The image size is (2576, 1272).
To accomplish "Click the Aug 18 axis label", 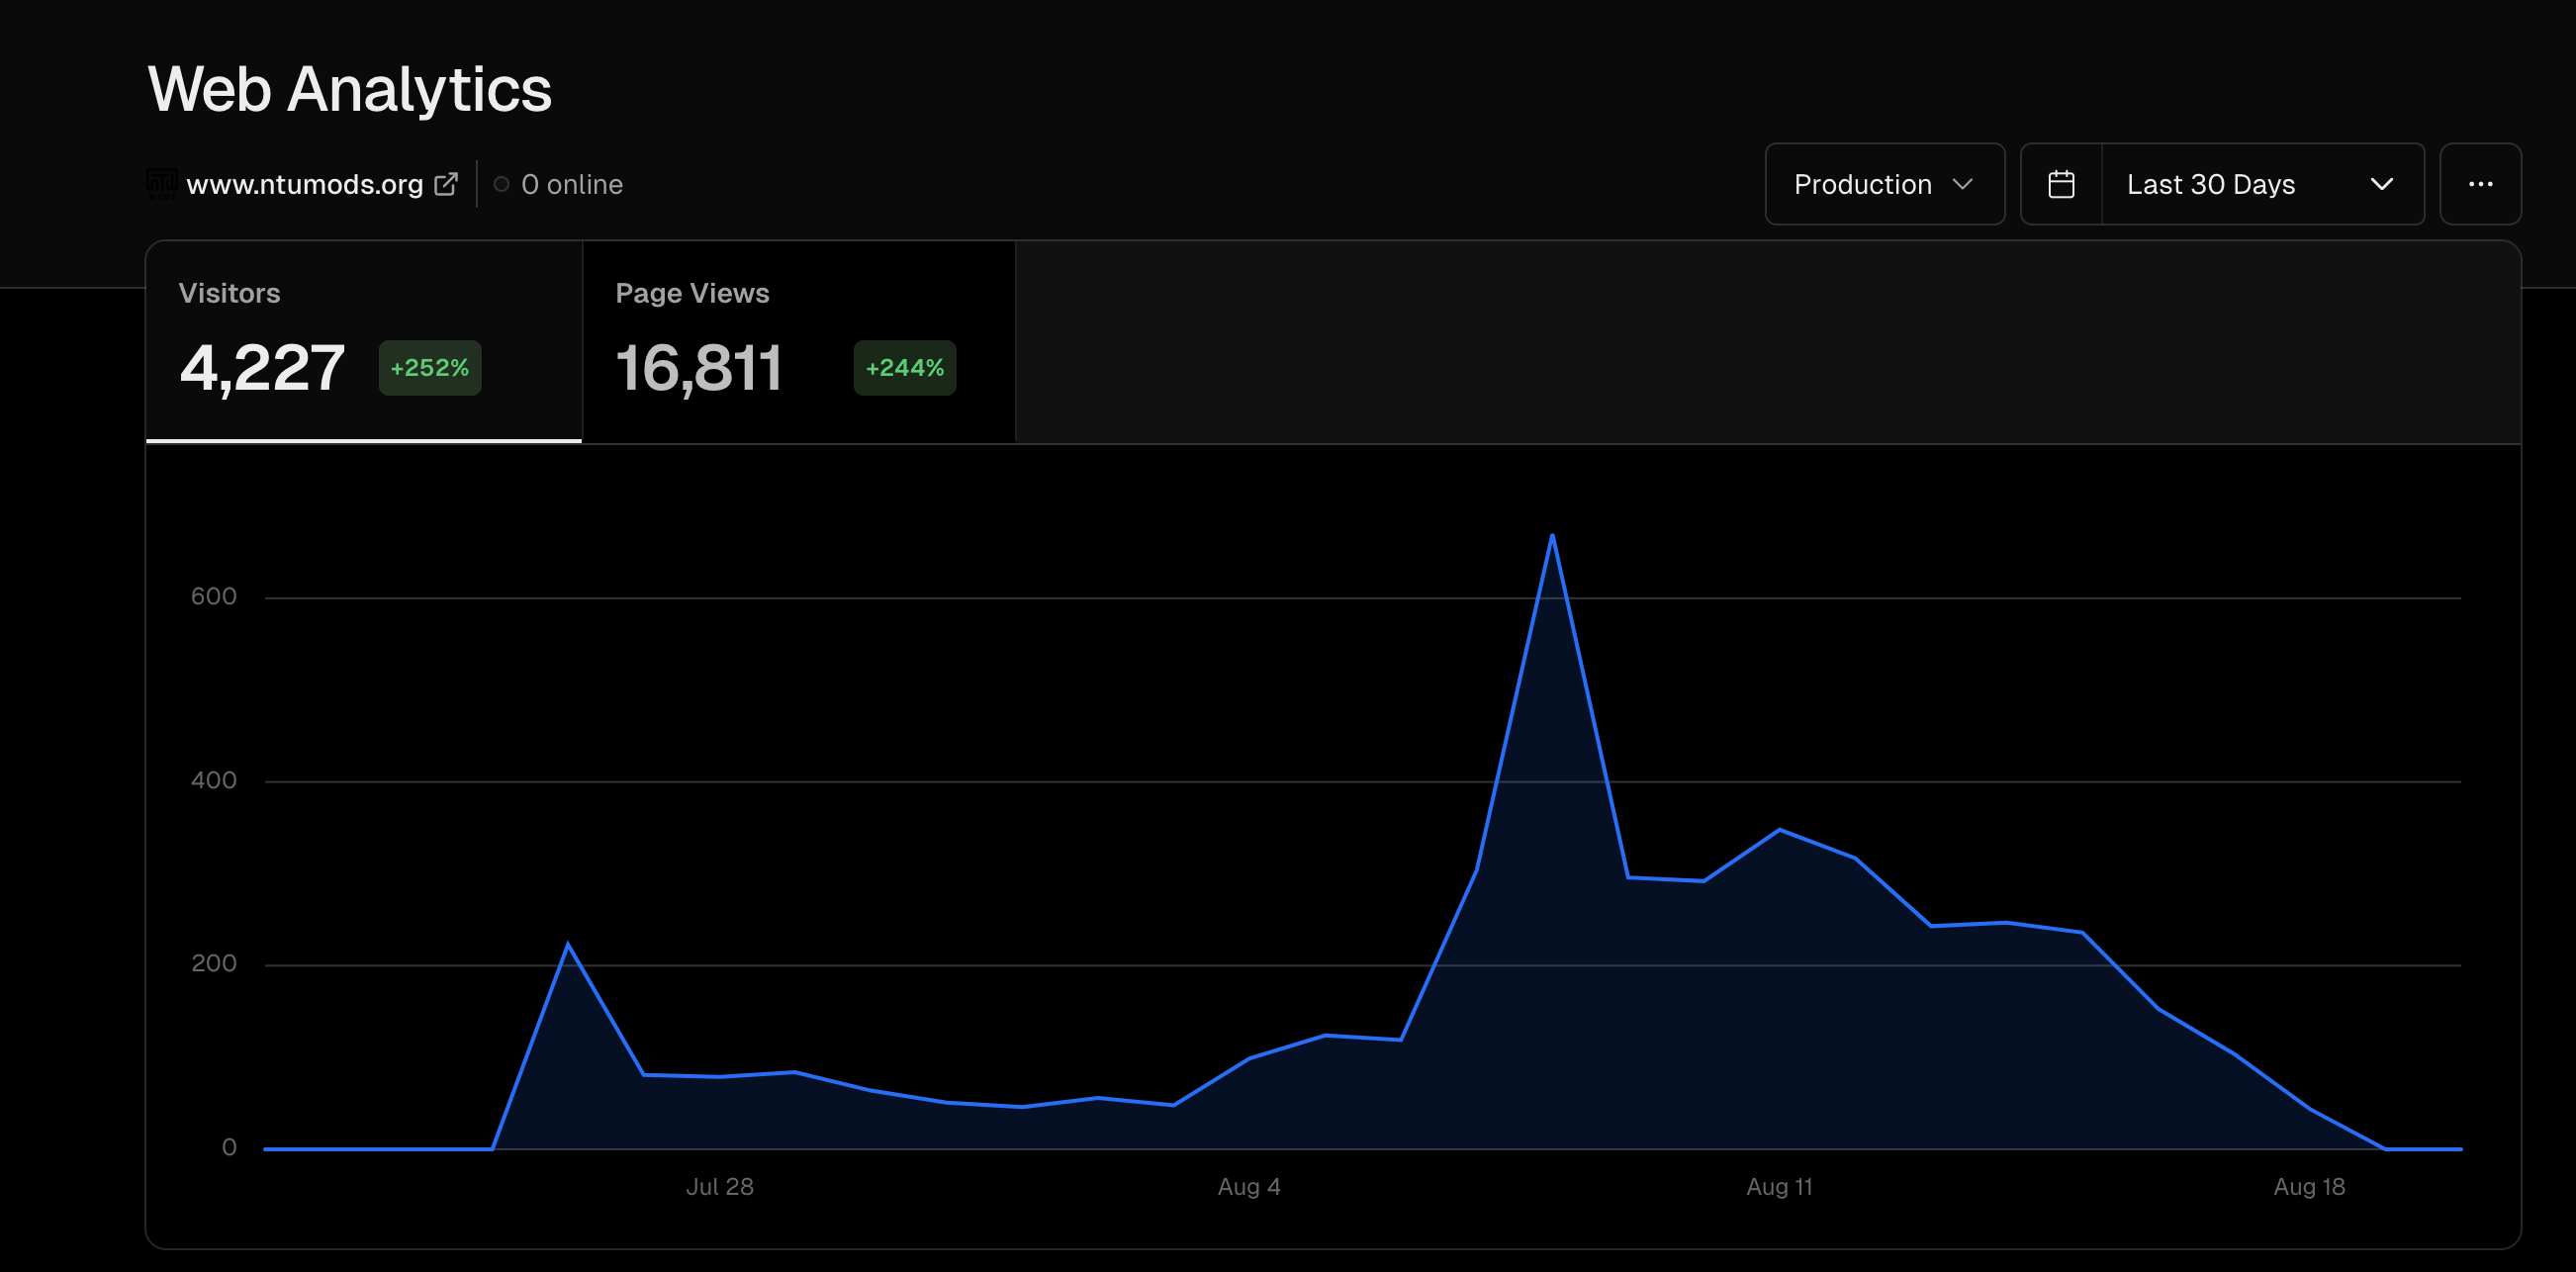I will pos(2309,1187).
